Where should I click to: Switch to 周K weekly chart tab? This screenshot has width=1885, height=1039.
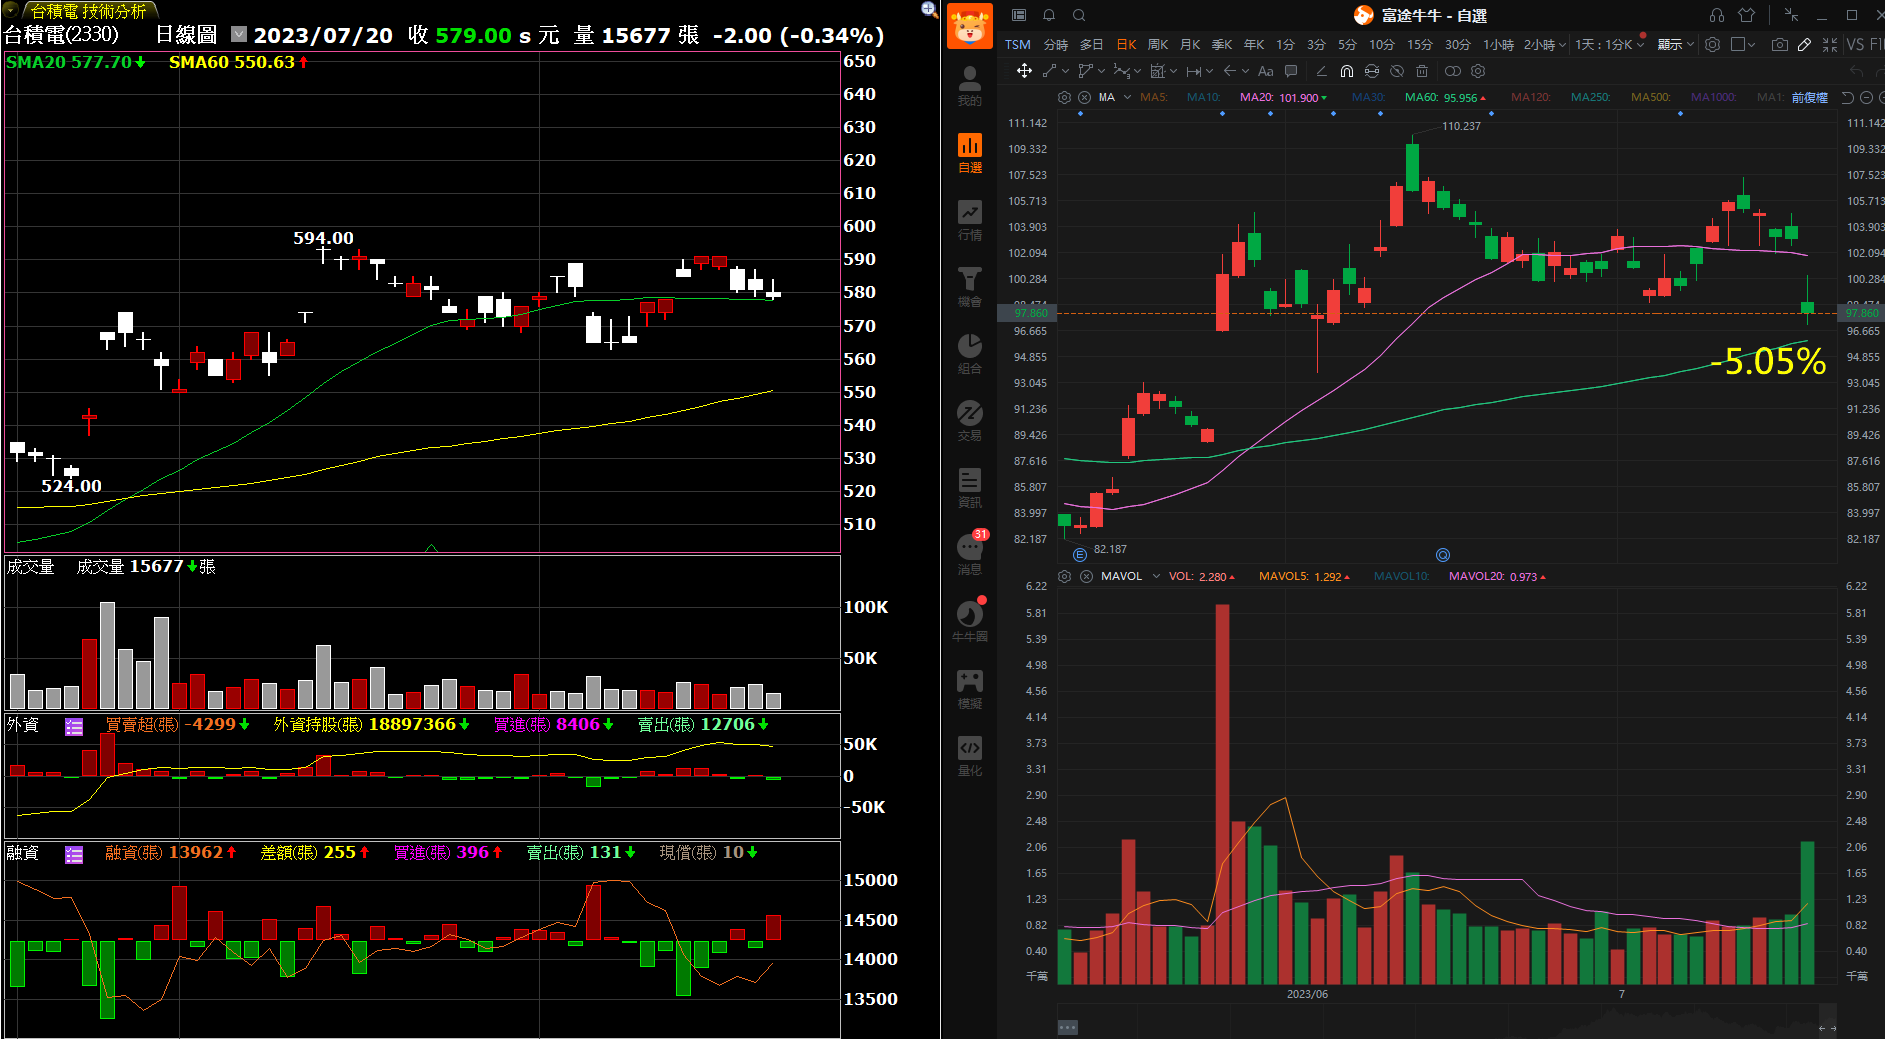[x=1158, y=45]
